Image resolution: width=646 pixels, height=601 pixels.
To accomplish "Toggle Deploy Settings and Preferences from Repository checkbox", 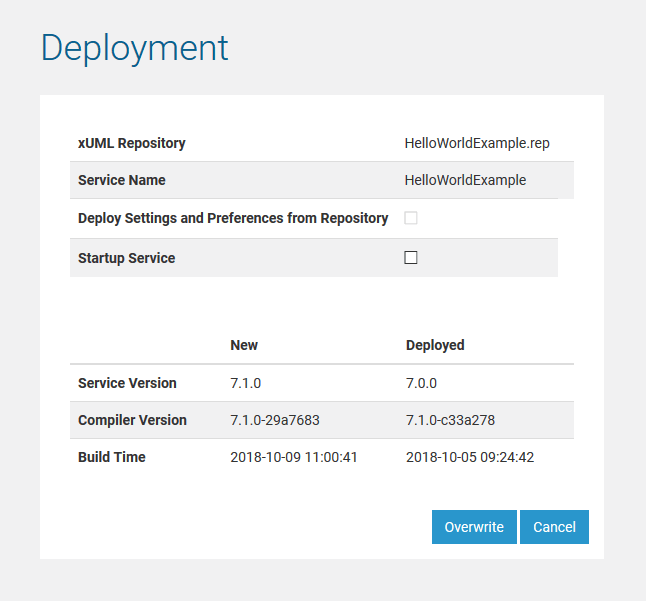I will (x=411, y=218).
